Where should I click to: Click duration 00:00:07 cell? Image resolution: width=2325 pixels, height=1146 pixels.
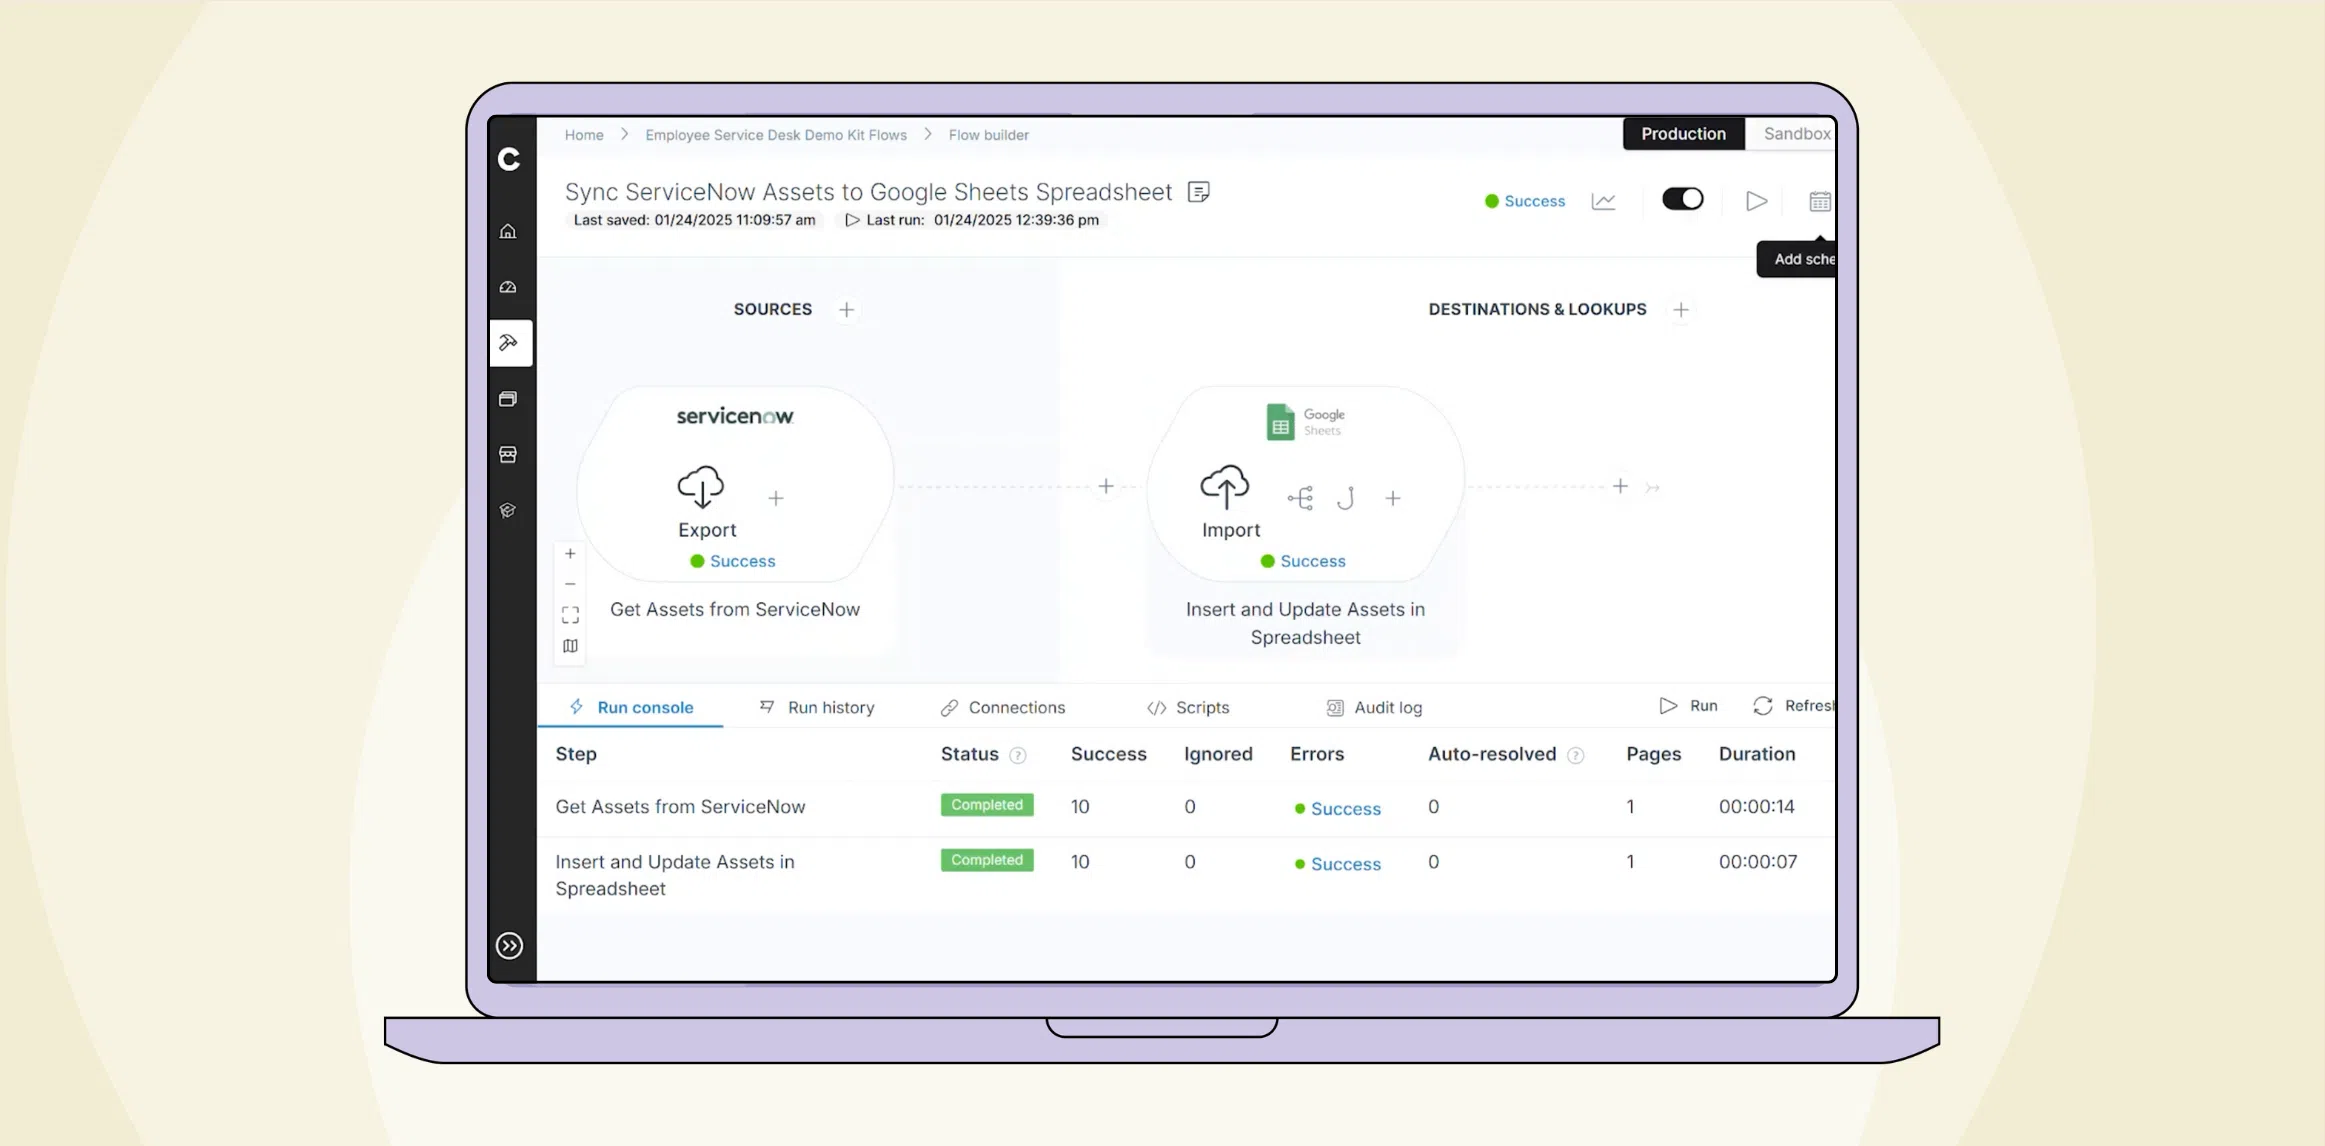tap(1758, 862)
